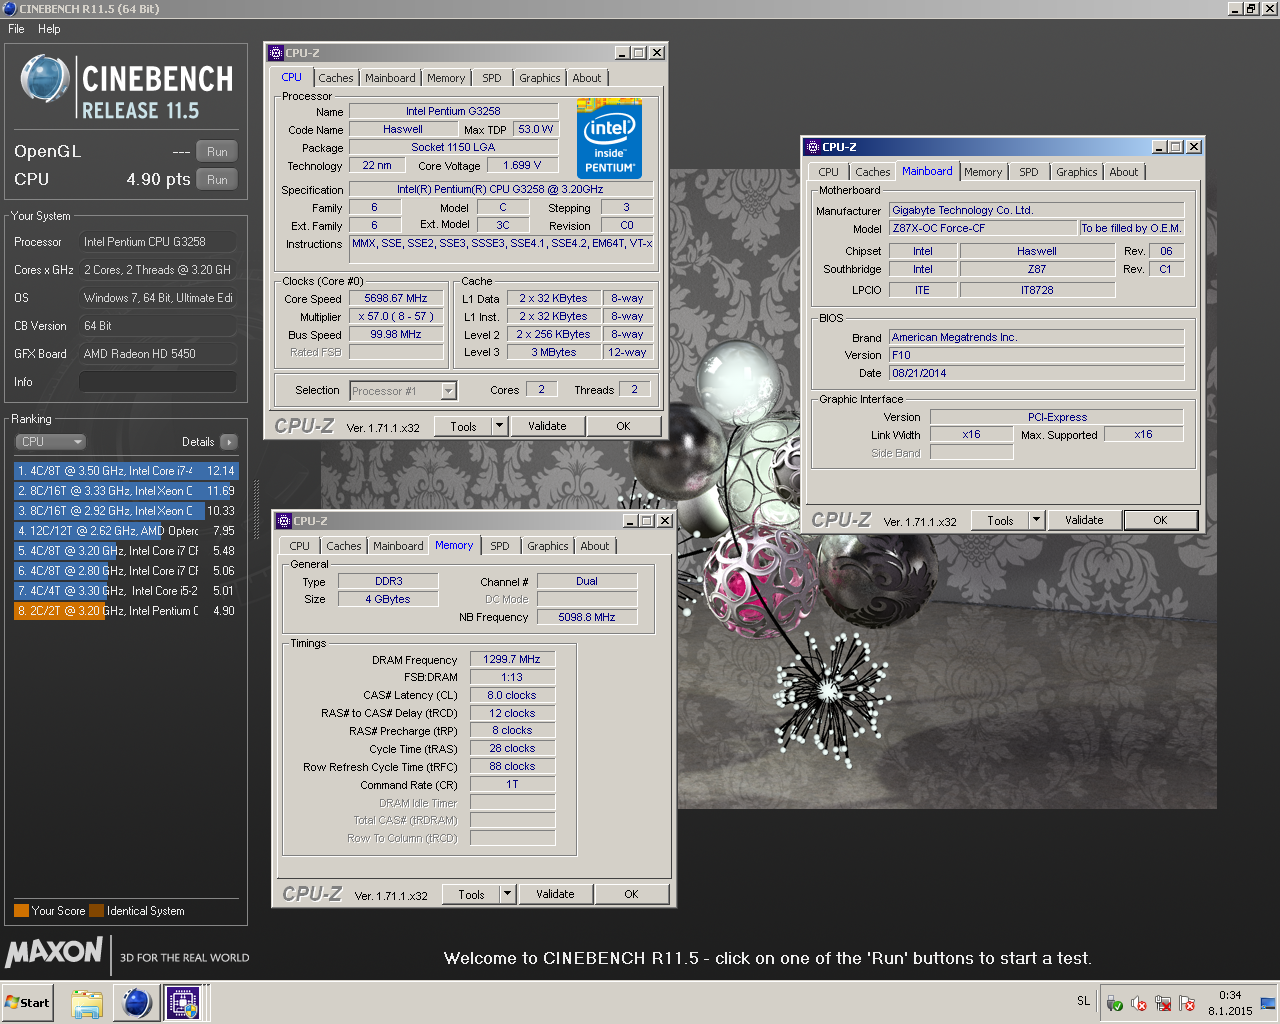1280x1024 pixels.
Task: Click the monitor icon at tray end
Action: 1268,1003
